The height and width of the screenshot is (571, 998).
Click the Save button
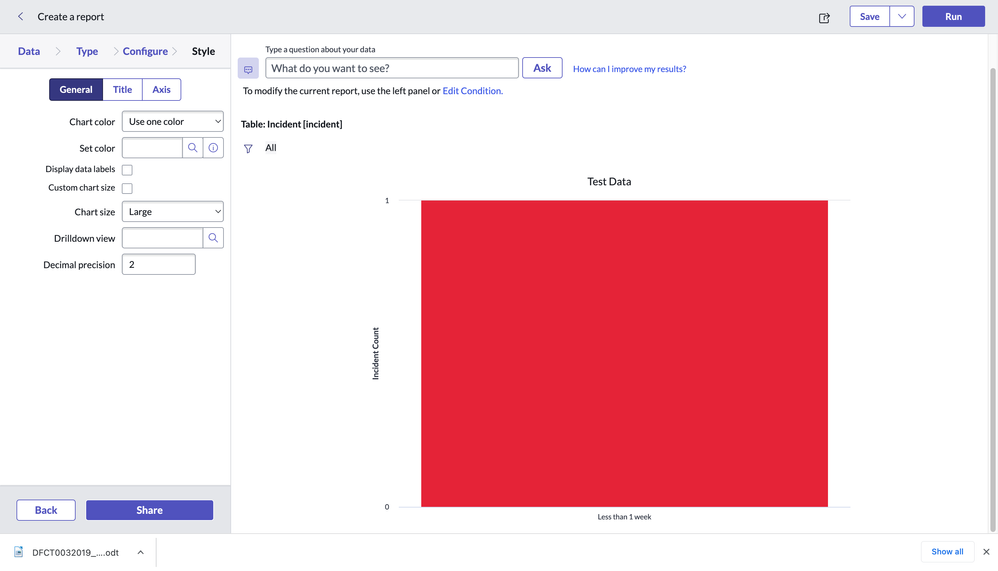(869, 17)
